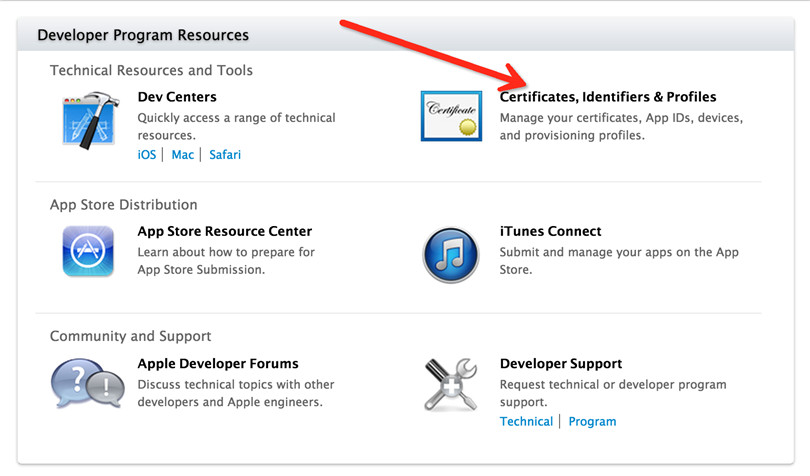Open the Program support link
The image size is (810, 476).
tap(593, 421)
